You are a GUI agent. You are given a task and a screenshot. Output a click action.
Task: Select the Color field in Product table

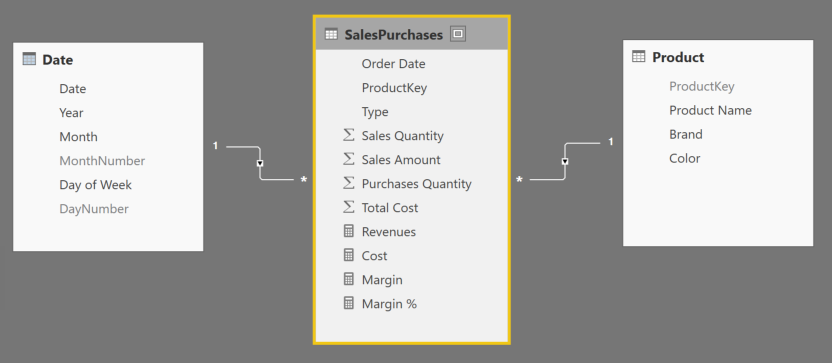(x=684, y=158)
